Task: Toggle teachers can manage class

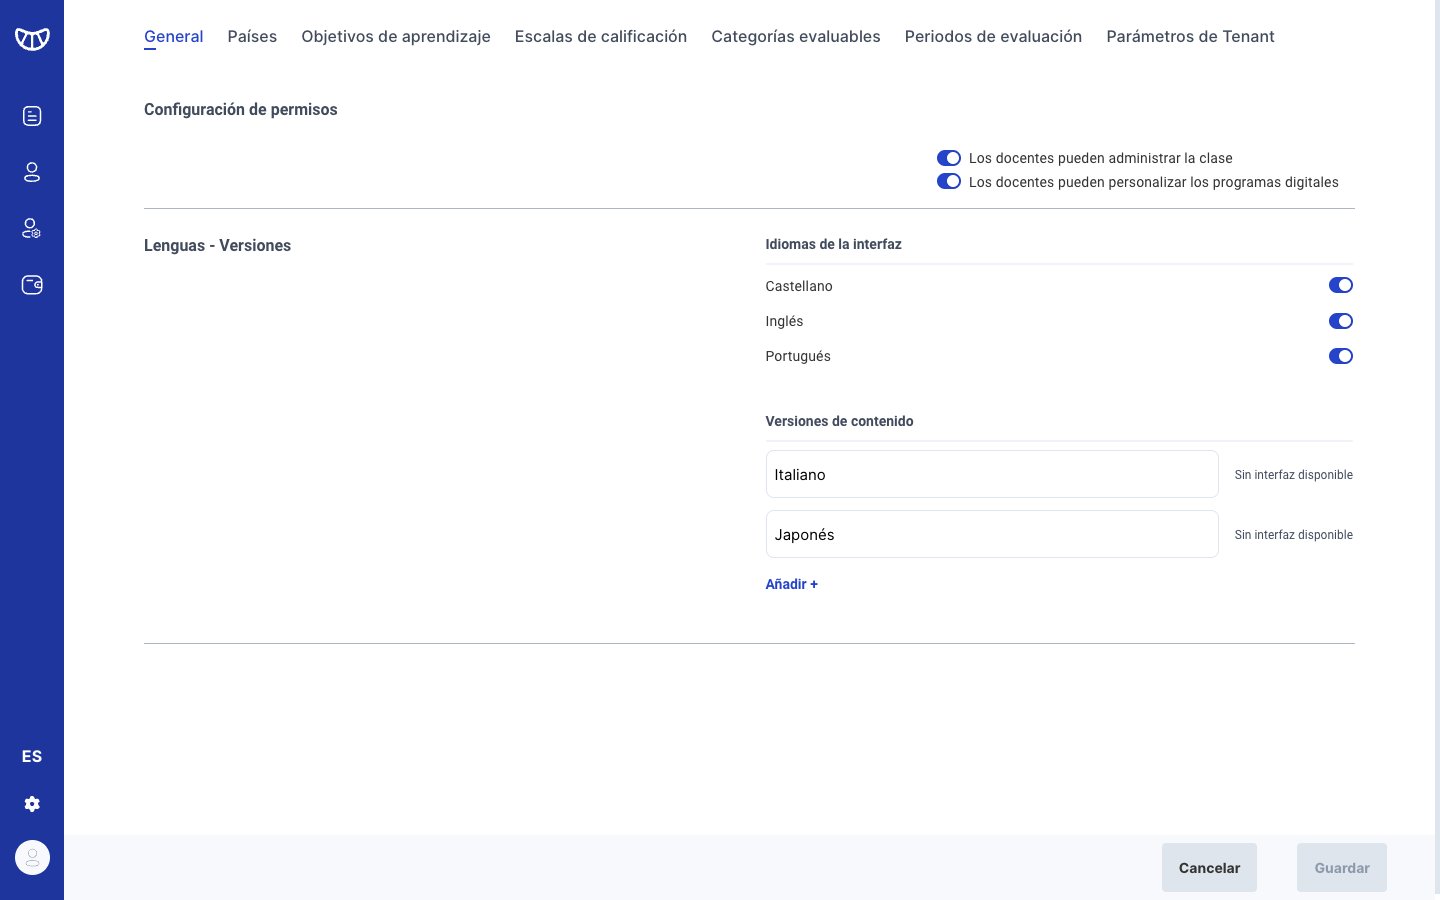Action: click(949, 158)
